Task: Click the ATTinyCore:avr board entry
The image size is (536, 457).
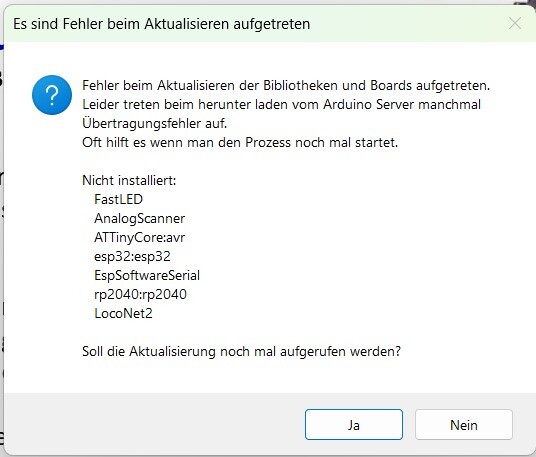Action: (139, 237)
